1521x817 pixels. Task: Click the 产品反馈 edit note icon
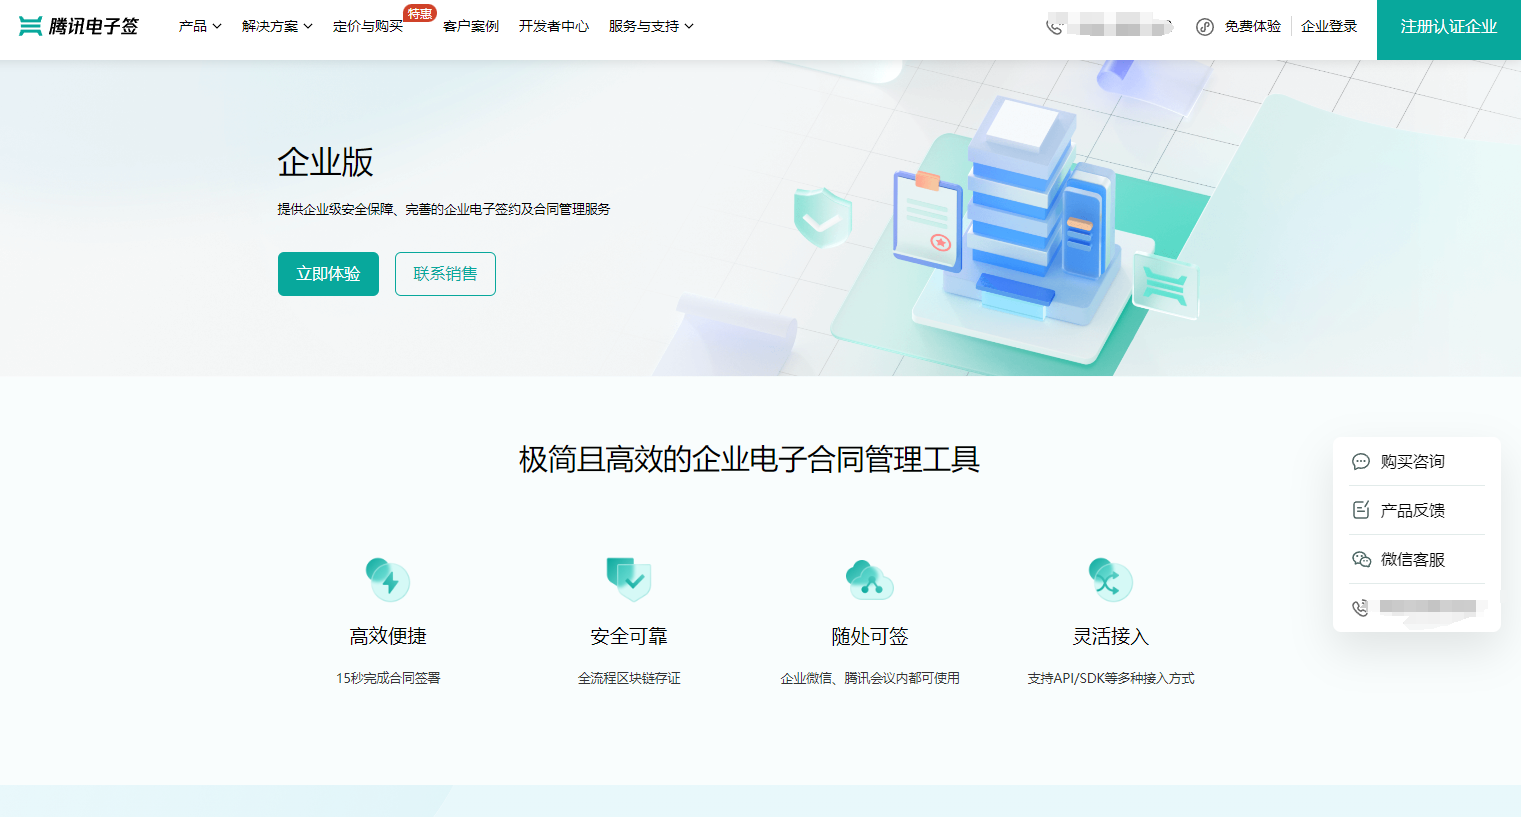point(1361,510)
